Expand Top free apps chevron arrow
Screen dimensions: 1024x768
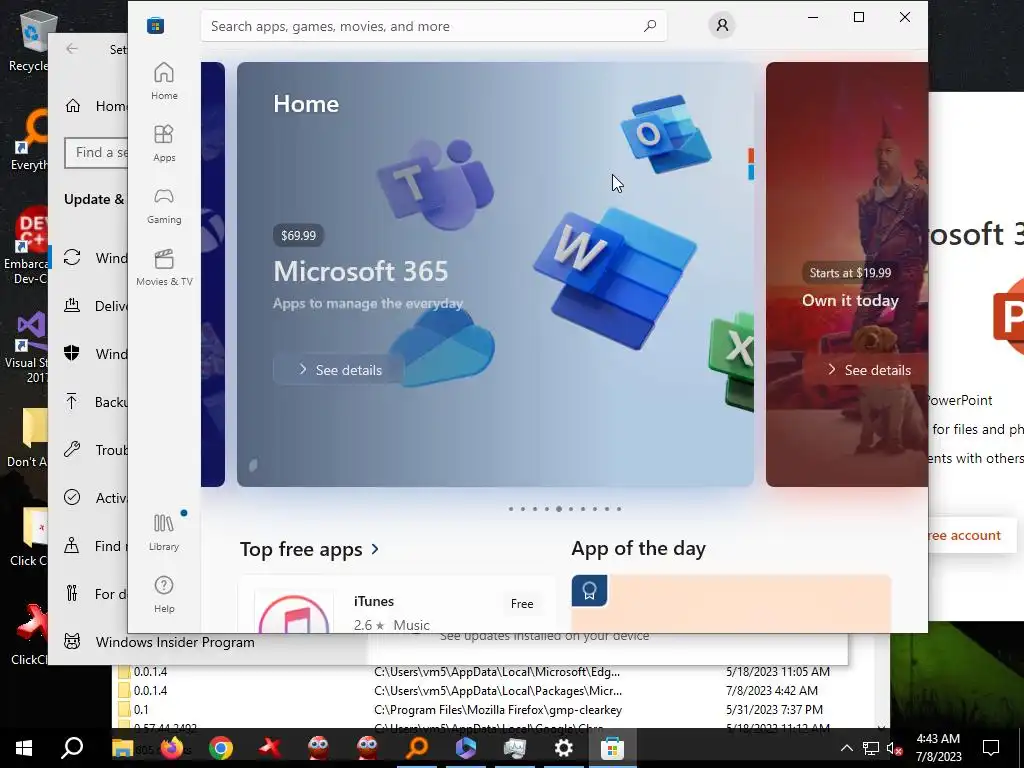click(x=375, y=549)
